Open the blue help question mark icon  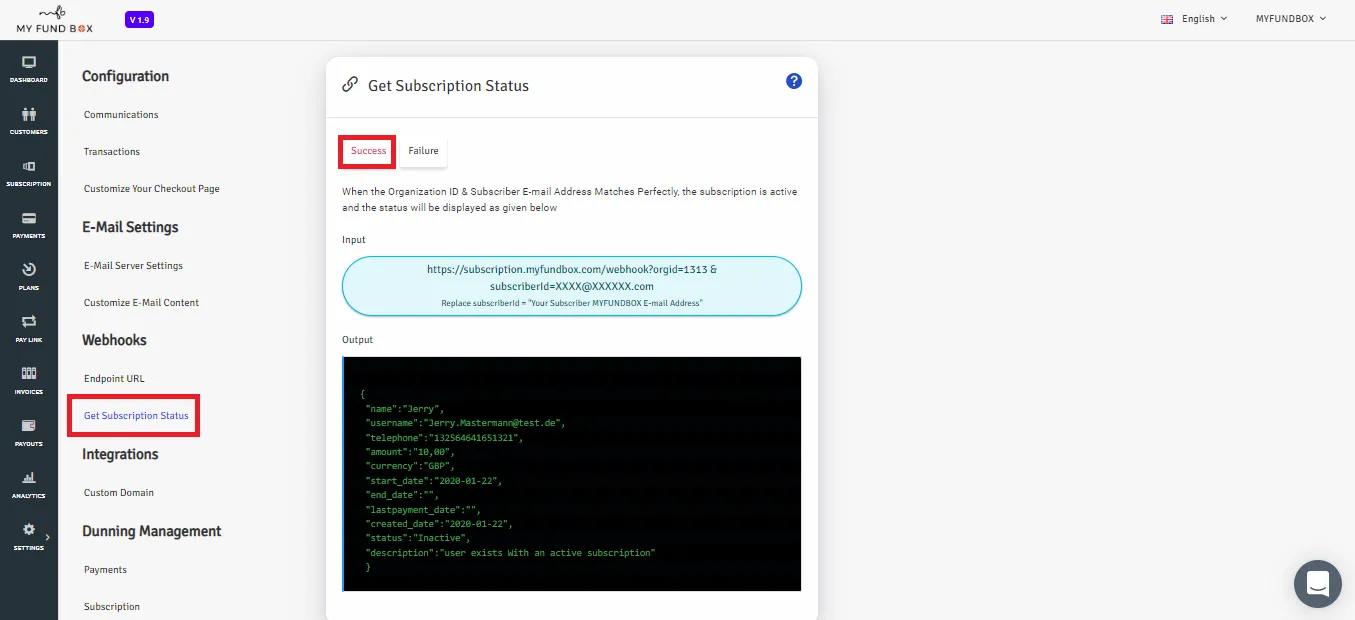pyautogui.click(x=794, y=81)
